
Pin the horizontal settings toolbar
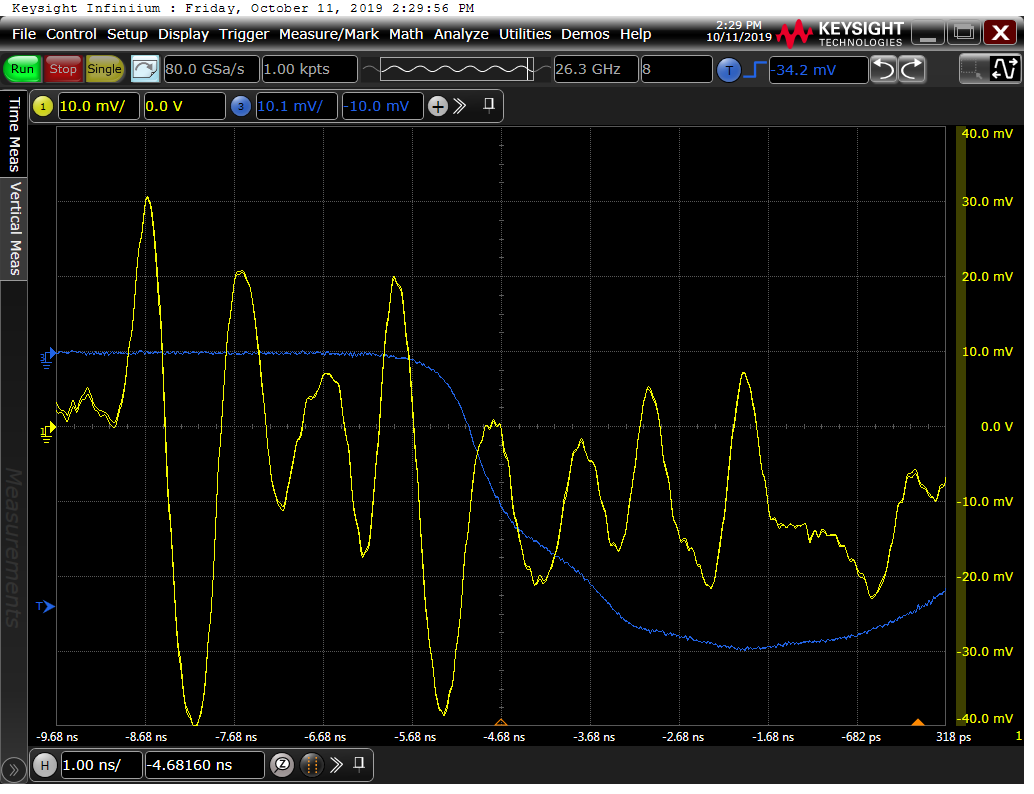(x=359, y=765)
